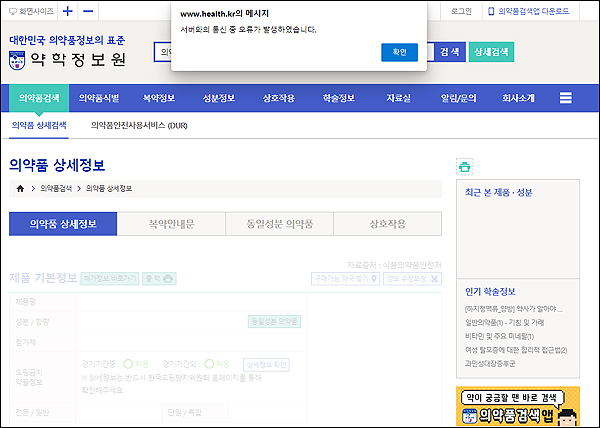Open the 자료실 menu
This screenshot has height=428, width=600.
pyautogui.click(x=398, y=98)
